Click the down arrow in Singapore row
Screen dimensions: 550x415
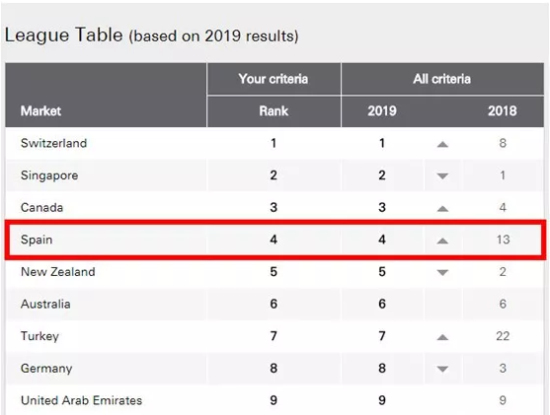click(x=443, y=176)
